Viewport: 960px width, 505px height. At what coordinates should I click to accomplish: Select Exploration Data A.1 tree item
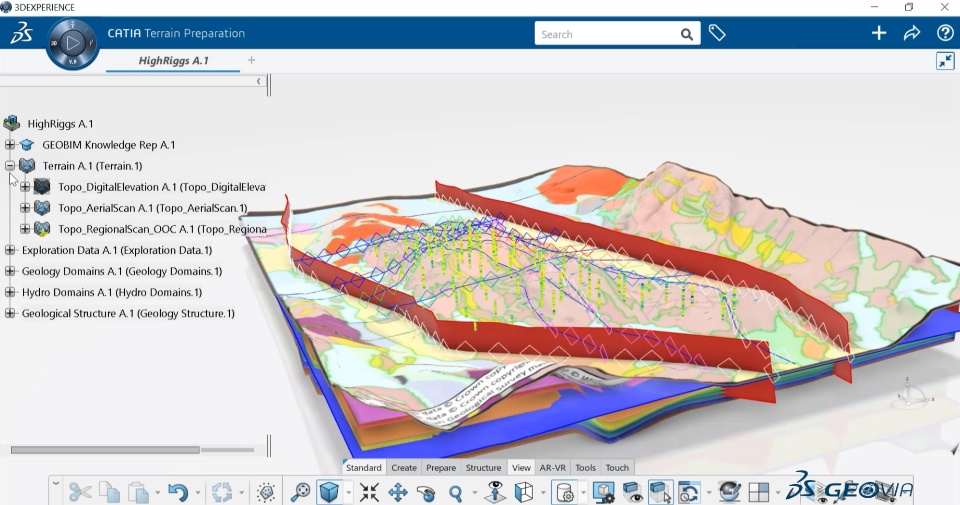coord(117,250)
